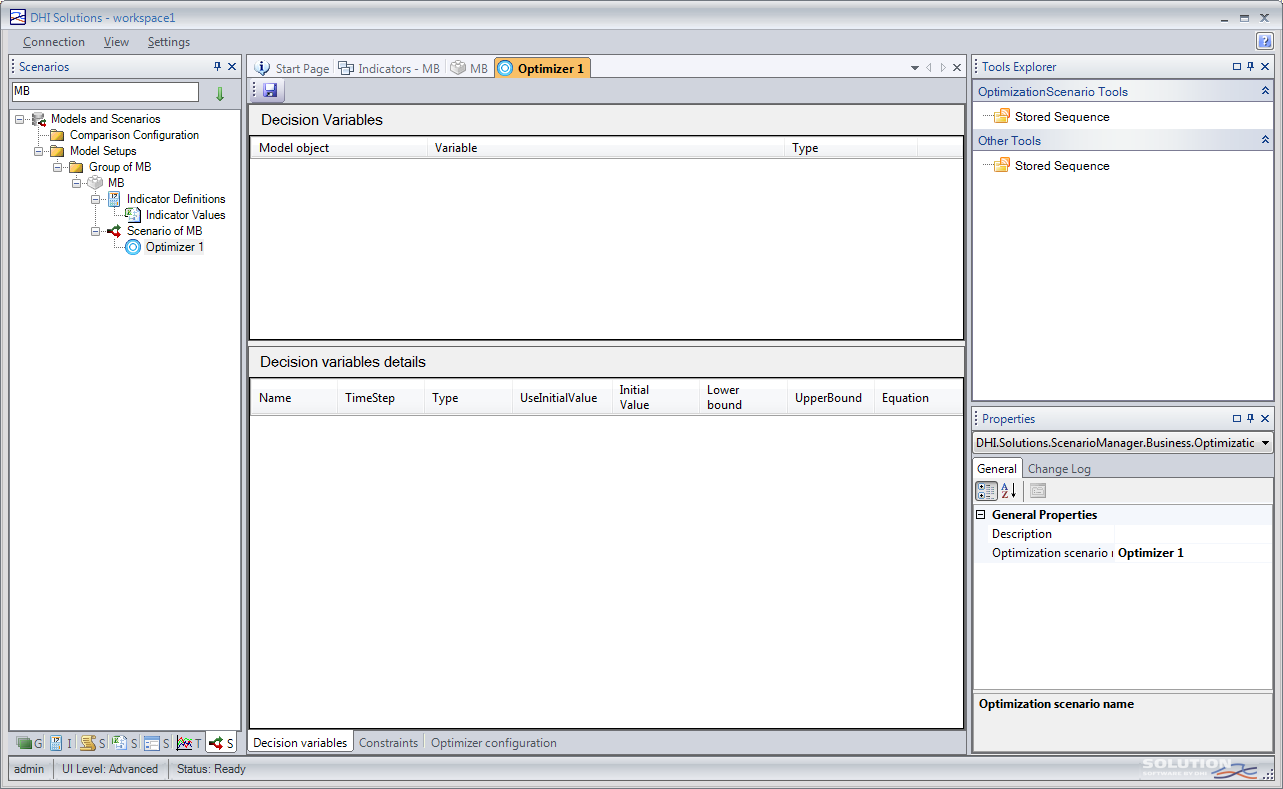The width and height of the screenshot is (1283, 789).
Task: Select the Decision variables bottom tab
Action: [x=300, y=743]
